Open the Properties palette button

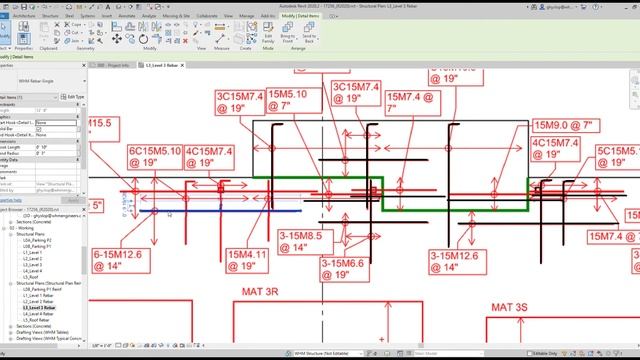click(23, 39)
